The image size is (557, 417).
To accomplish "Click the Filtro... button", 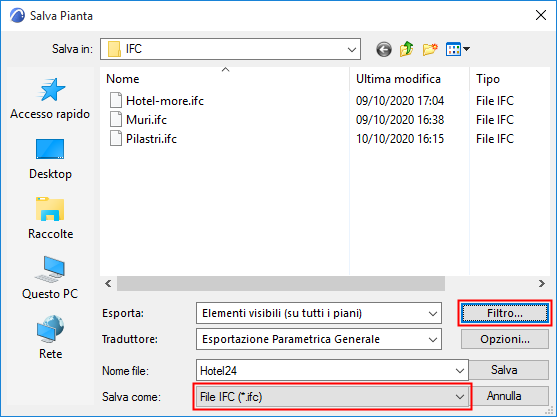I will click(x=505, y=313).
